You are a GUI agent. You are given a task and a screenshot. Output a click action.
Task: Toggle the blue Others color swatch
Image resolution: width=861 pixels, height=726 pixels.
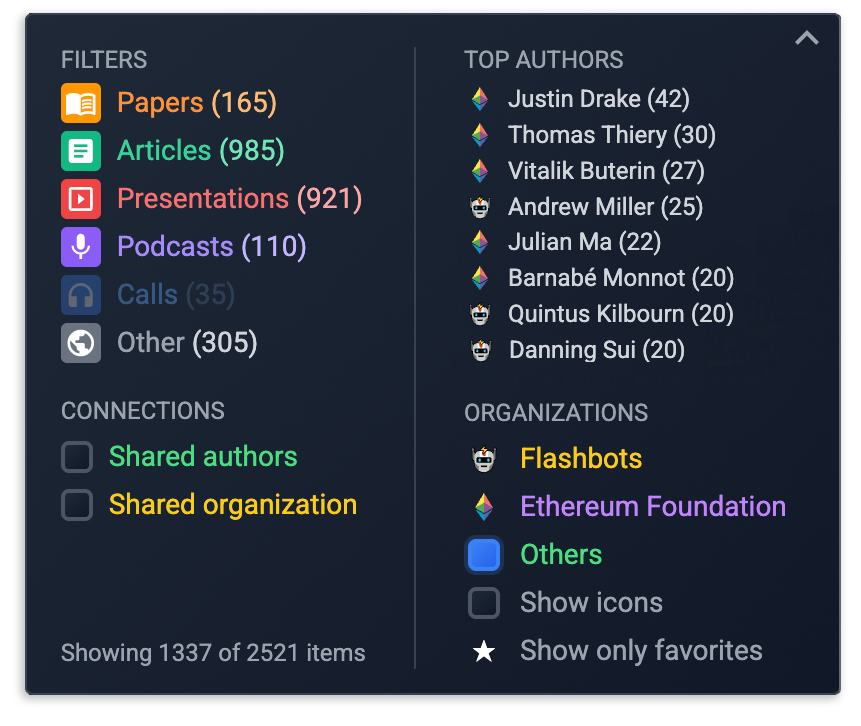point(484,555)
